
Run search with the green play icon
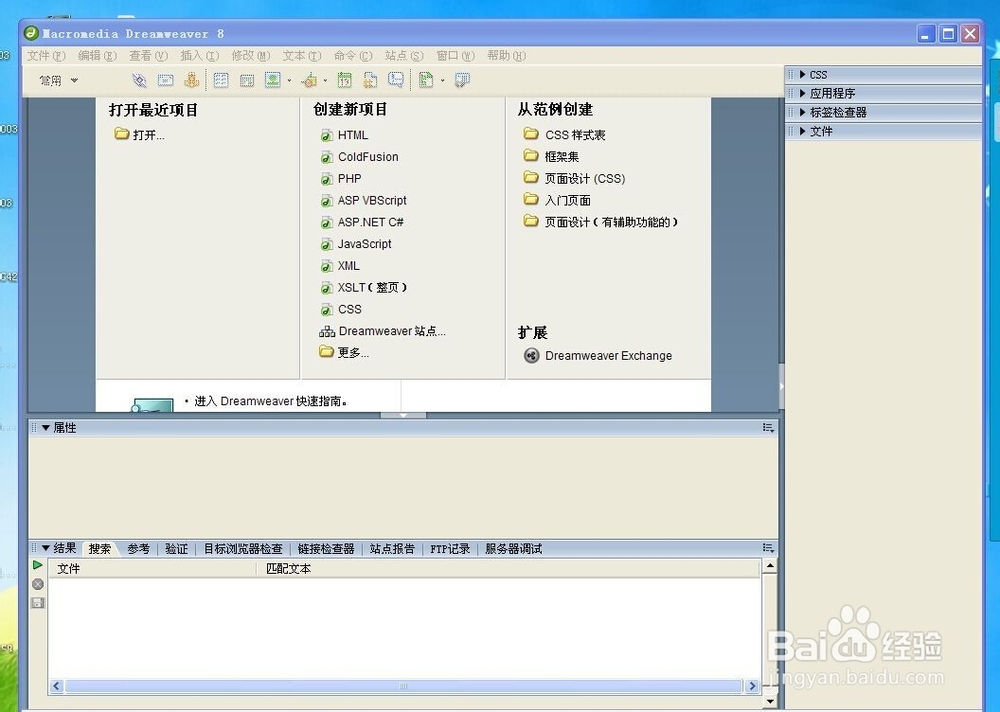tap(38, 565)
